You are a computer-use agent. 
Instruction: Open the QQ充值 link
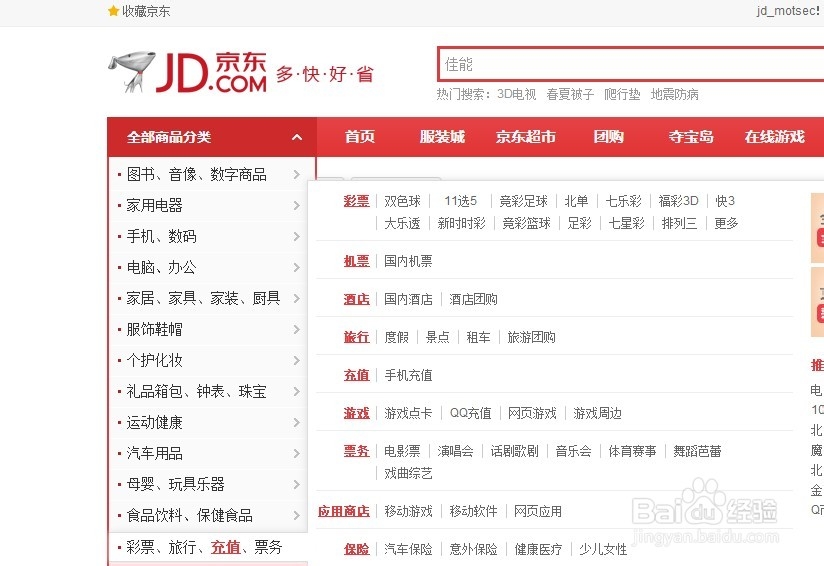[471, 414]
